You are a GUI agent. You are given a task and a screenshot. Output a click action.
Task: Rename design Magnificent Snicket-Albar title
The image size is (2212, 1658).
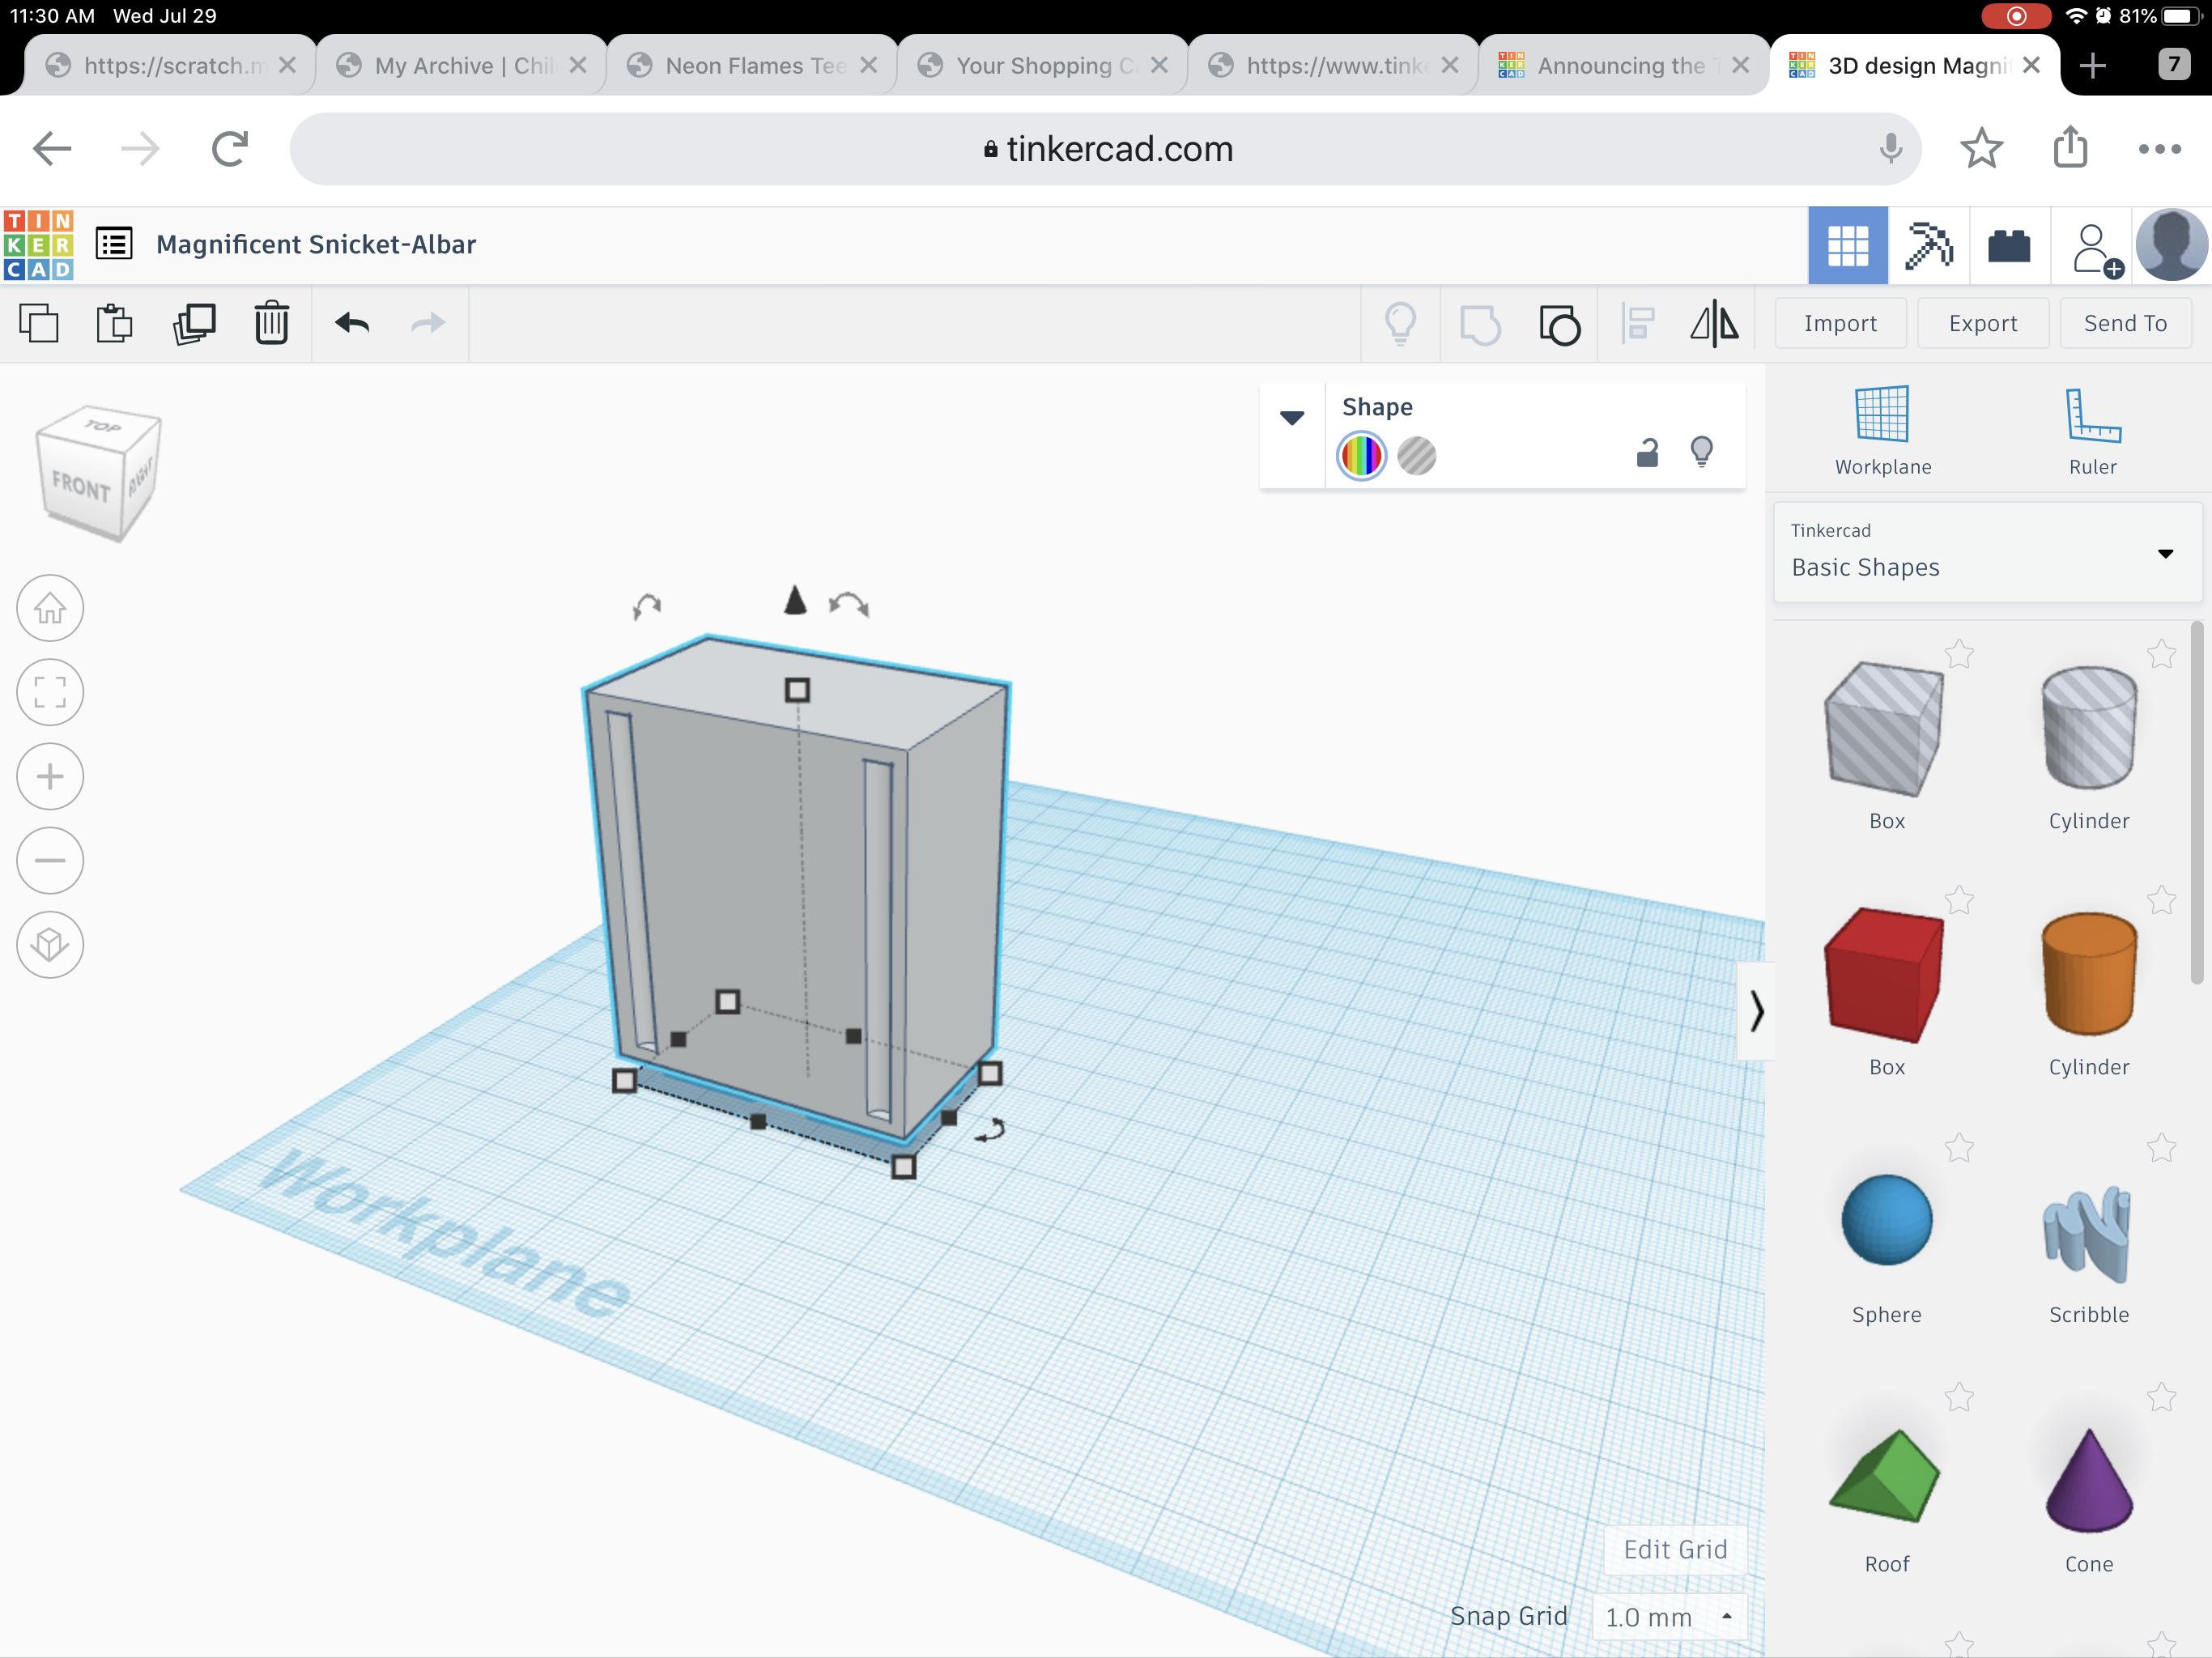(x=316, y=244)
